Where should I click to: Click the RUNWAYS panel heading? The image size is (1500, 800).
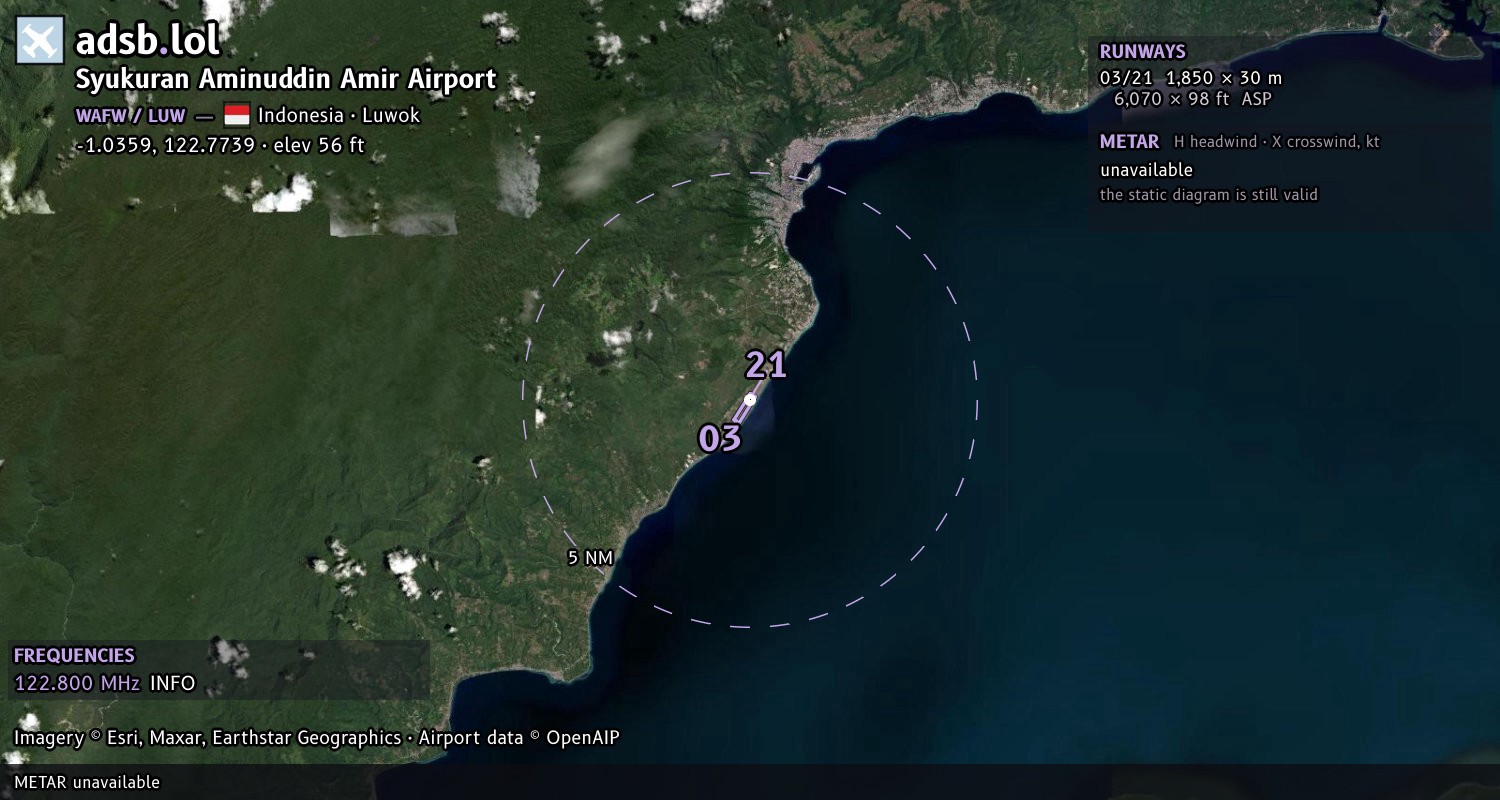[x=1142, y=52]
